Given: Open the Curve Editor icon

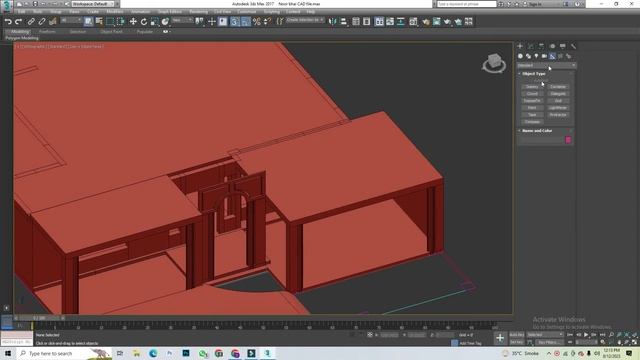Looking at the screenshot, I should tap(390, 22).
